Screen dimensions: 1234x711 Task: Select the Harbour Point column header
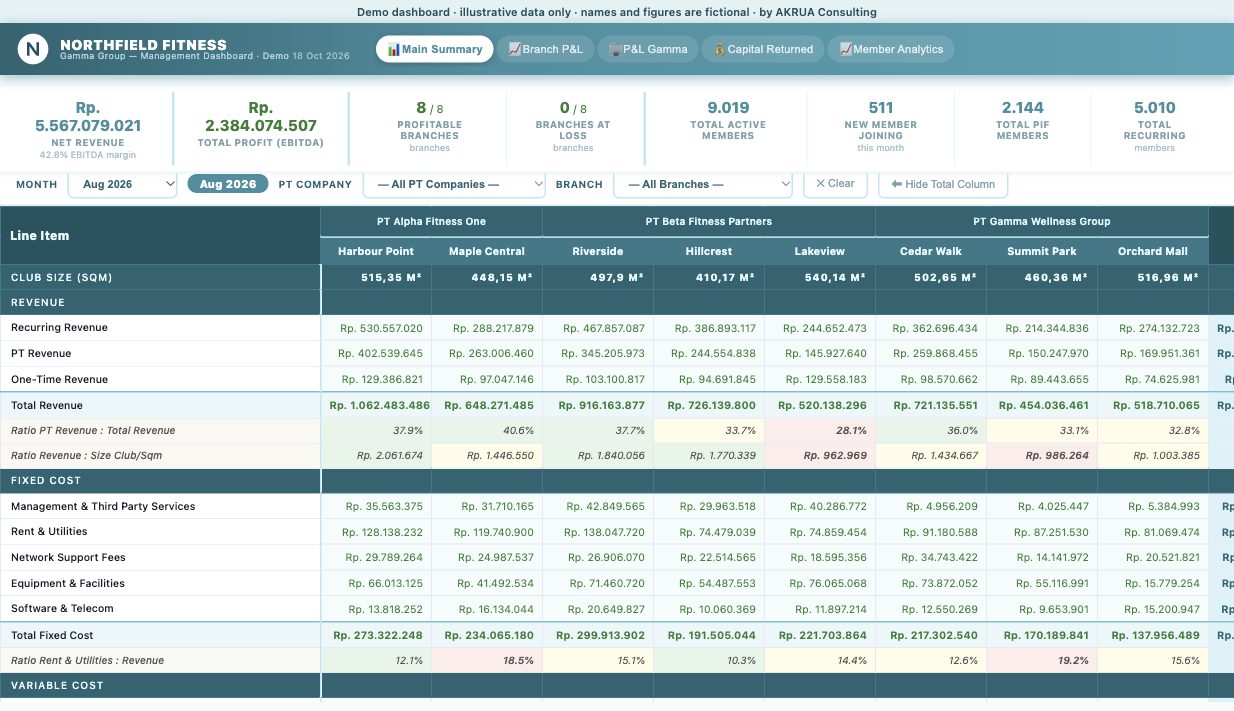[376, 251]
